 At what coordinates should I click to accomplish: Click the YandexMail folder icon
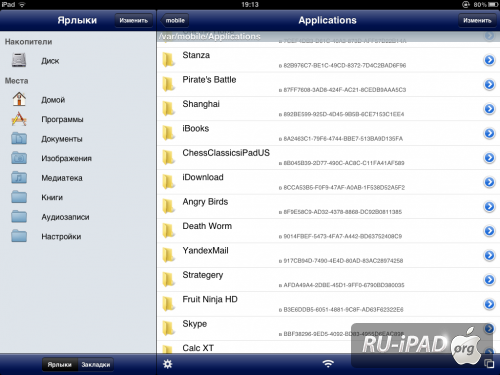pyautogui.click(x=168, y=255)
